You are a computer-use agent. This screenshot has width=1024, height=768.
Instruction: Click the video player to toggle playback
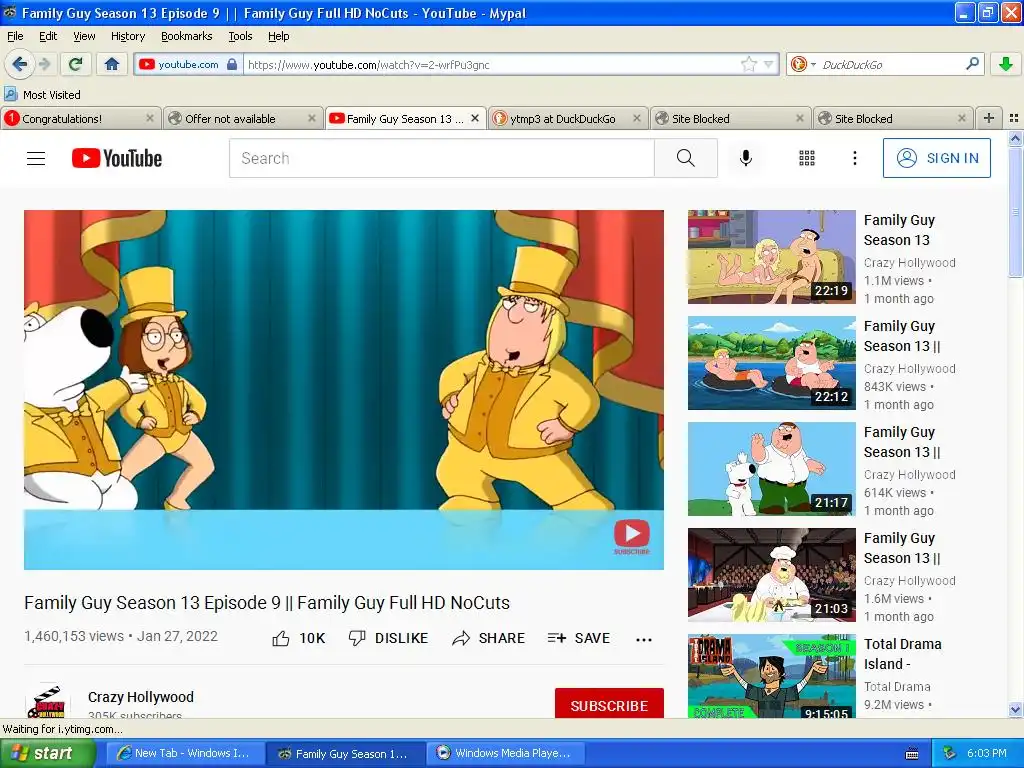(x=344, y=389)
